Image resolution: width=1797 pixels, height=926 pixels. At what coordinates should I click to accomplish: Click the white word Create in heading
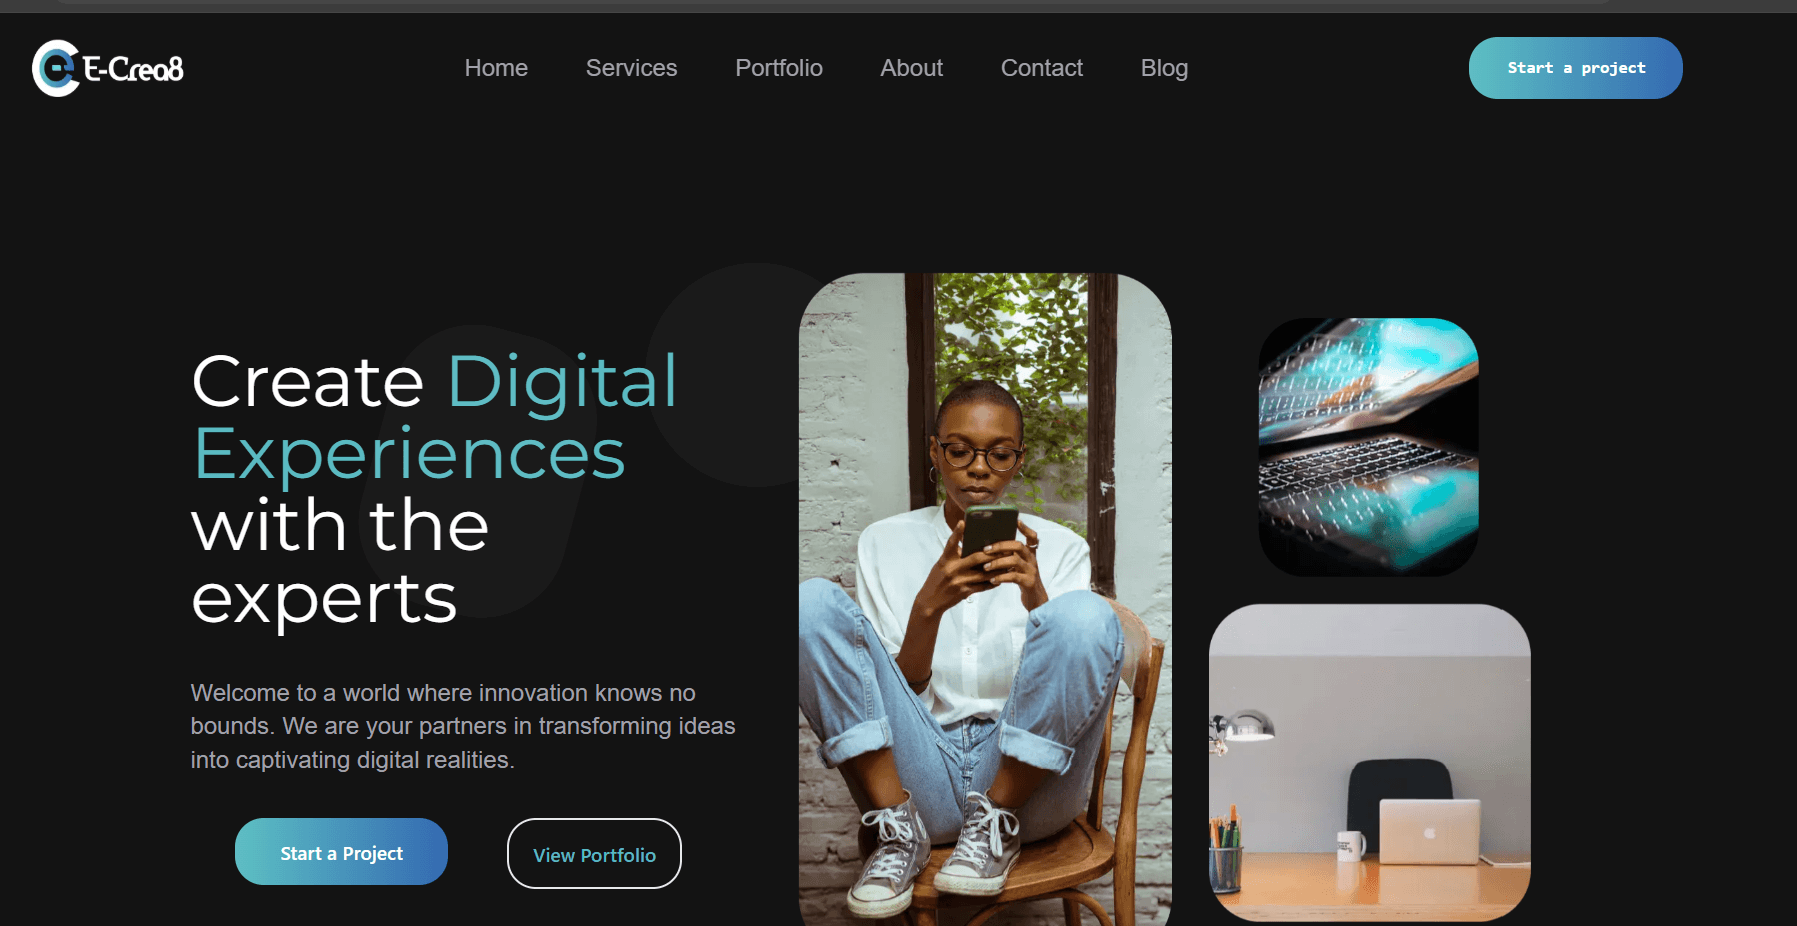[308, 381]
